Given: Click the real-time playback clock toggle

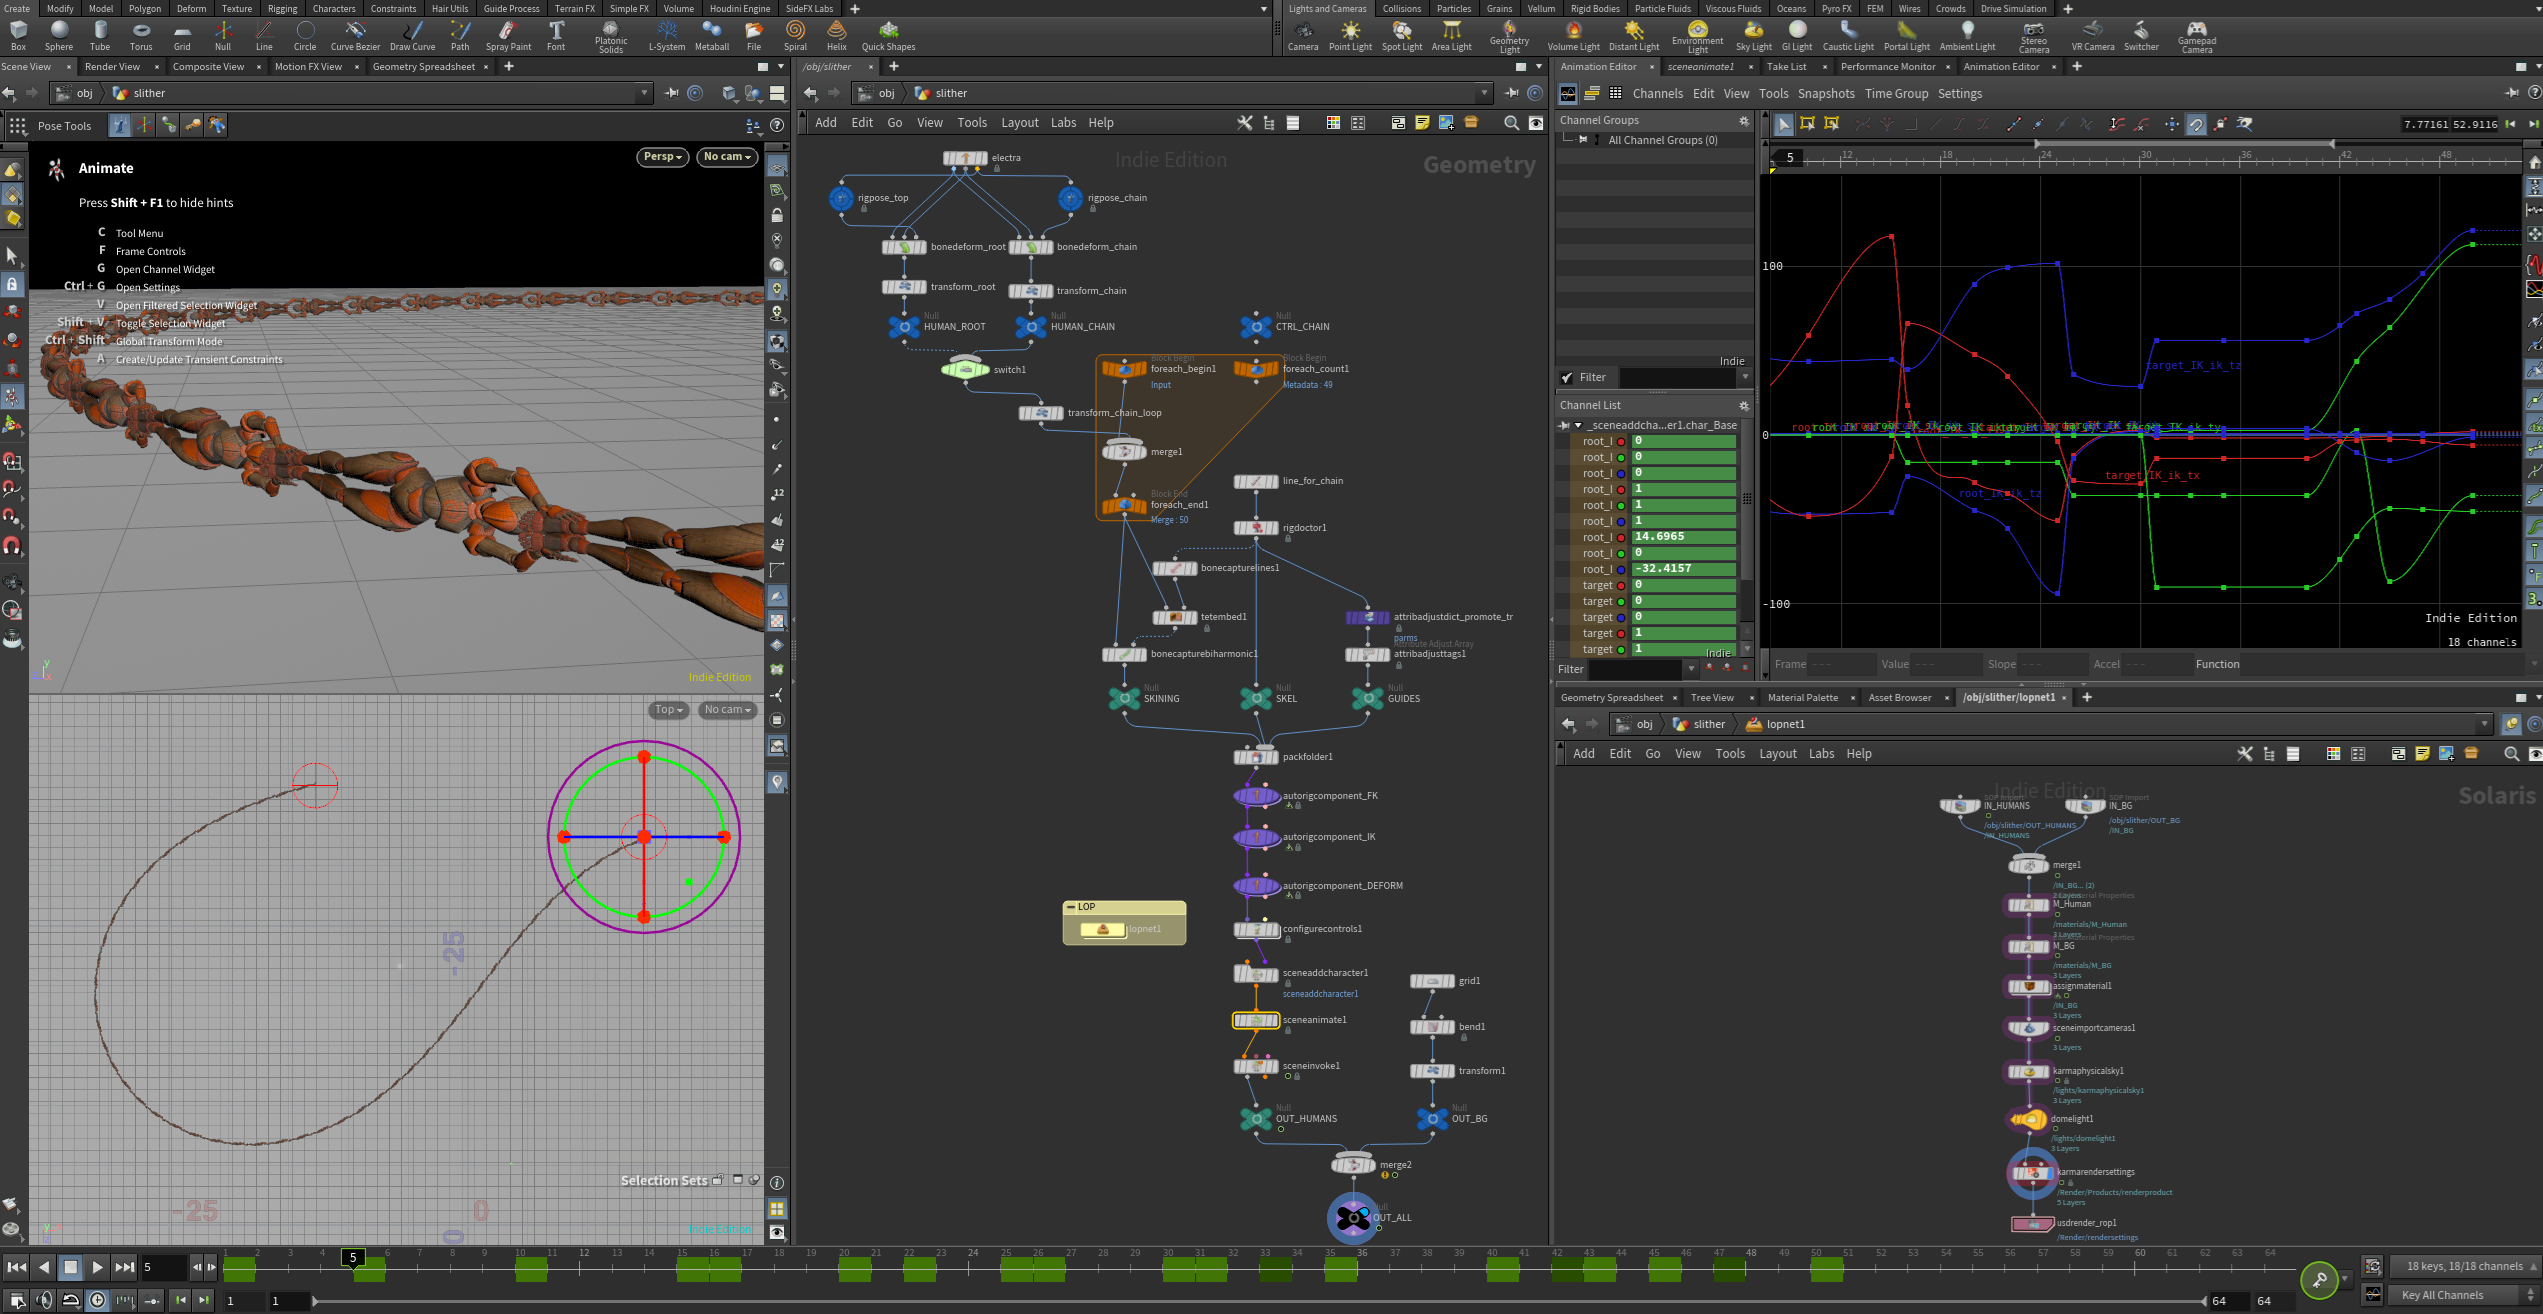Looking at the screenshot, I should (x=97, y=1300).
